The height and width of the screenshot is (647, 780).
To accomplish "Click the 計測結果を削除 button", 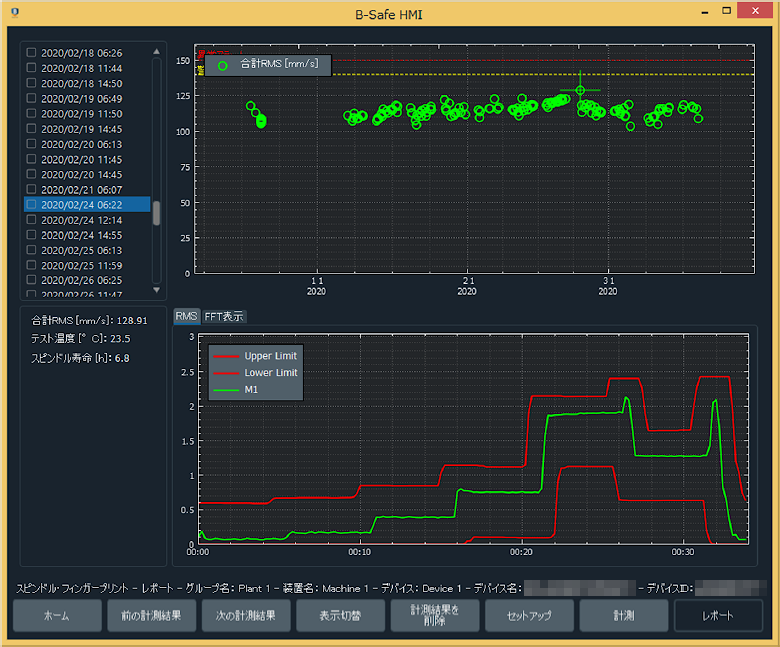I will 435,616.
